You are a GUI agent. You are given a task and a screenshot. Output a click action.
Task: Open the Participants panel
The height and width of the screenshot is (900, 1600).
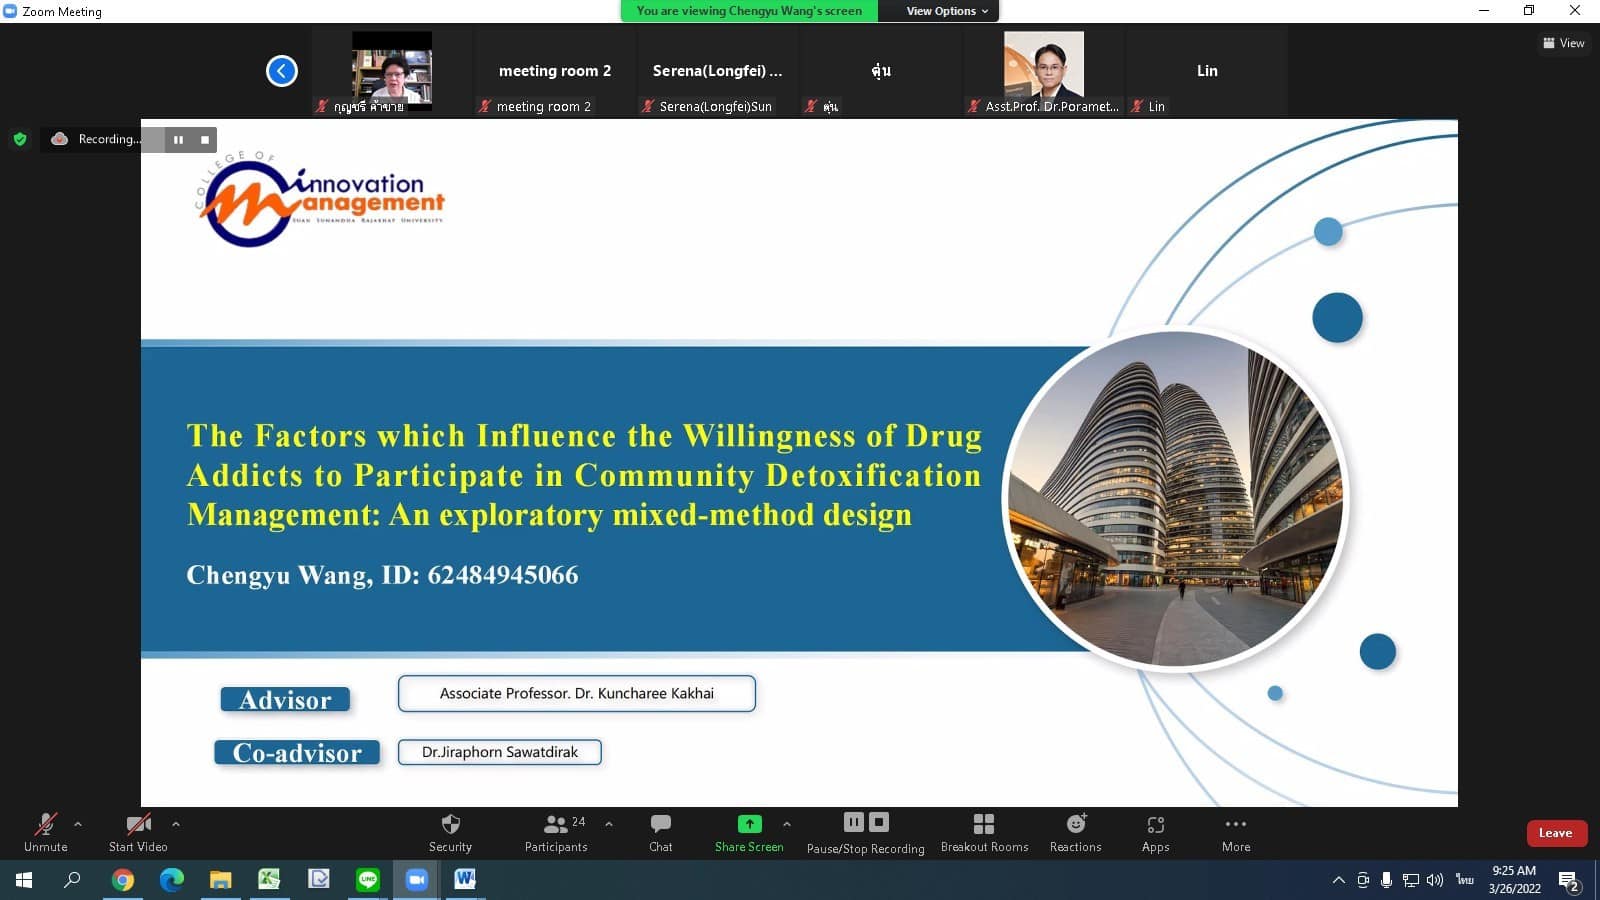556,832
